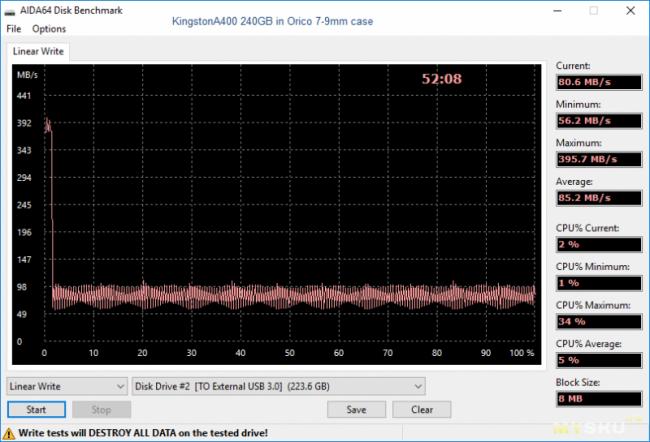This screenshot has width=650, height=442.
Task: Click the Average speed value 85.2 MB/s
Action: [599, 198]
